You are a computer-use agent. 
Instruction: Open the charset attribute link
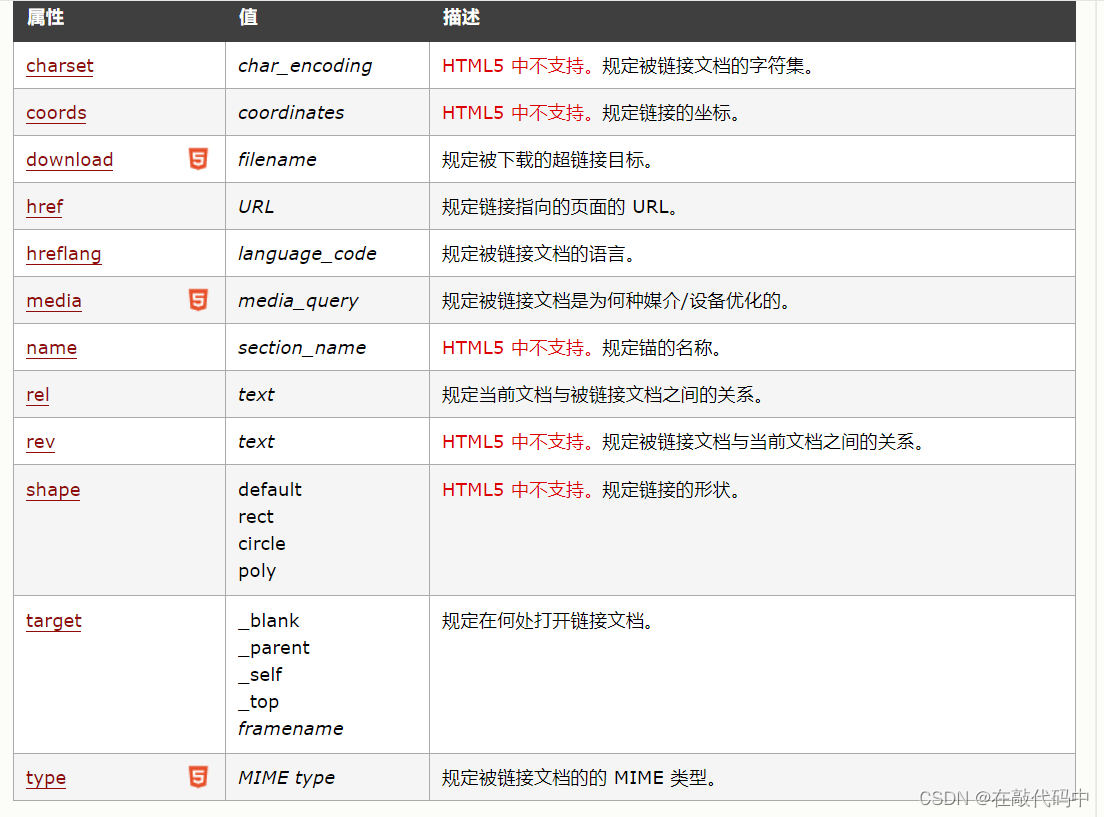(x=60, y=66)
